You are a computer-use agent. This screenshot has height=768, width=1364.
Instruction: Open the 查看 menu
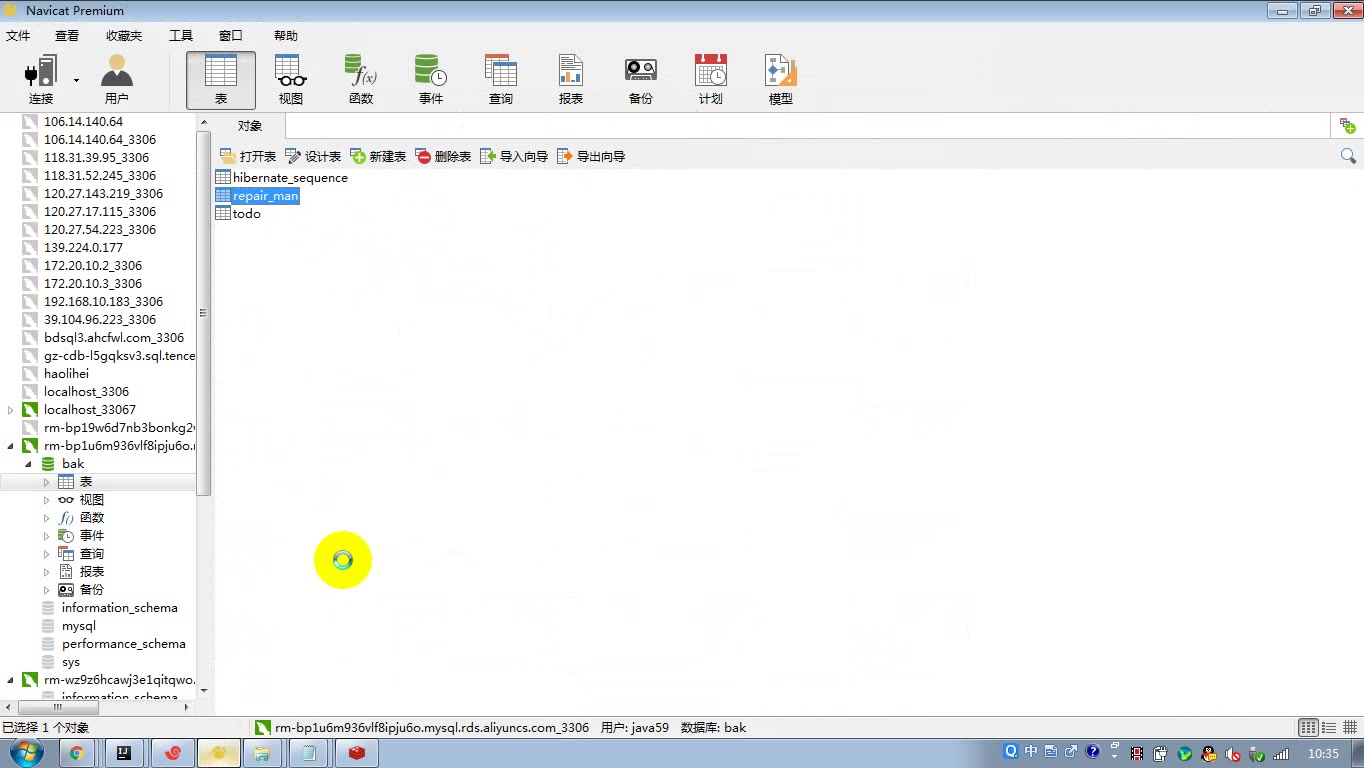tap(67, 36)
